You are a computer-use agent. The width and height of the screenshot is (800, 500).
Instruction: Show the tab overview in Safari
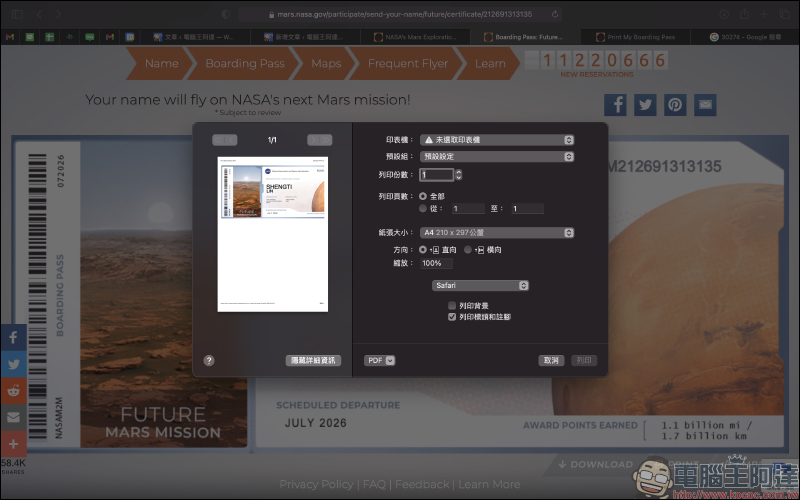[x=785, y=14]
